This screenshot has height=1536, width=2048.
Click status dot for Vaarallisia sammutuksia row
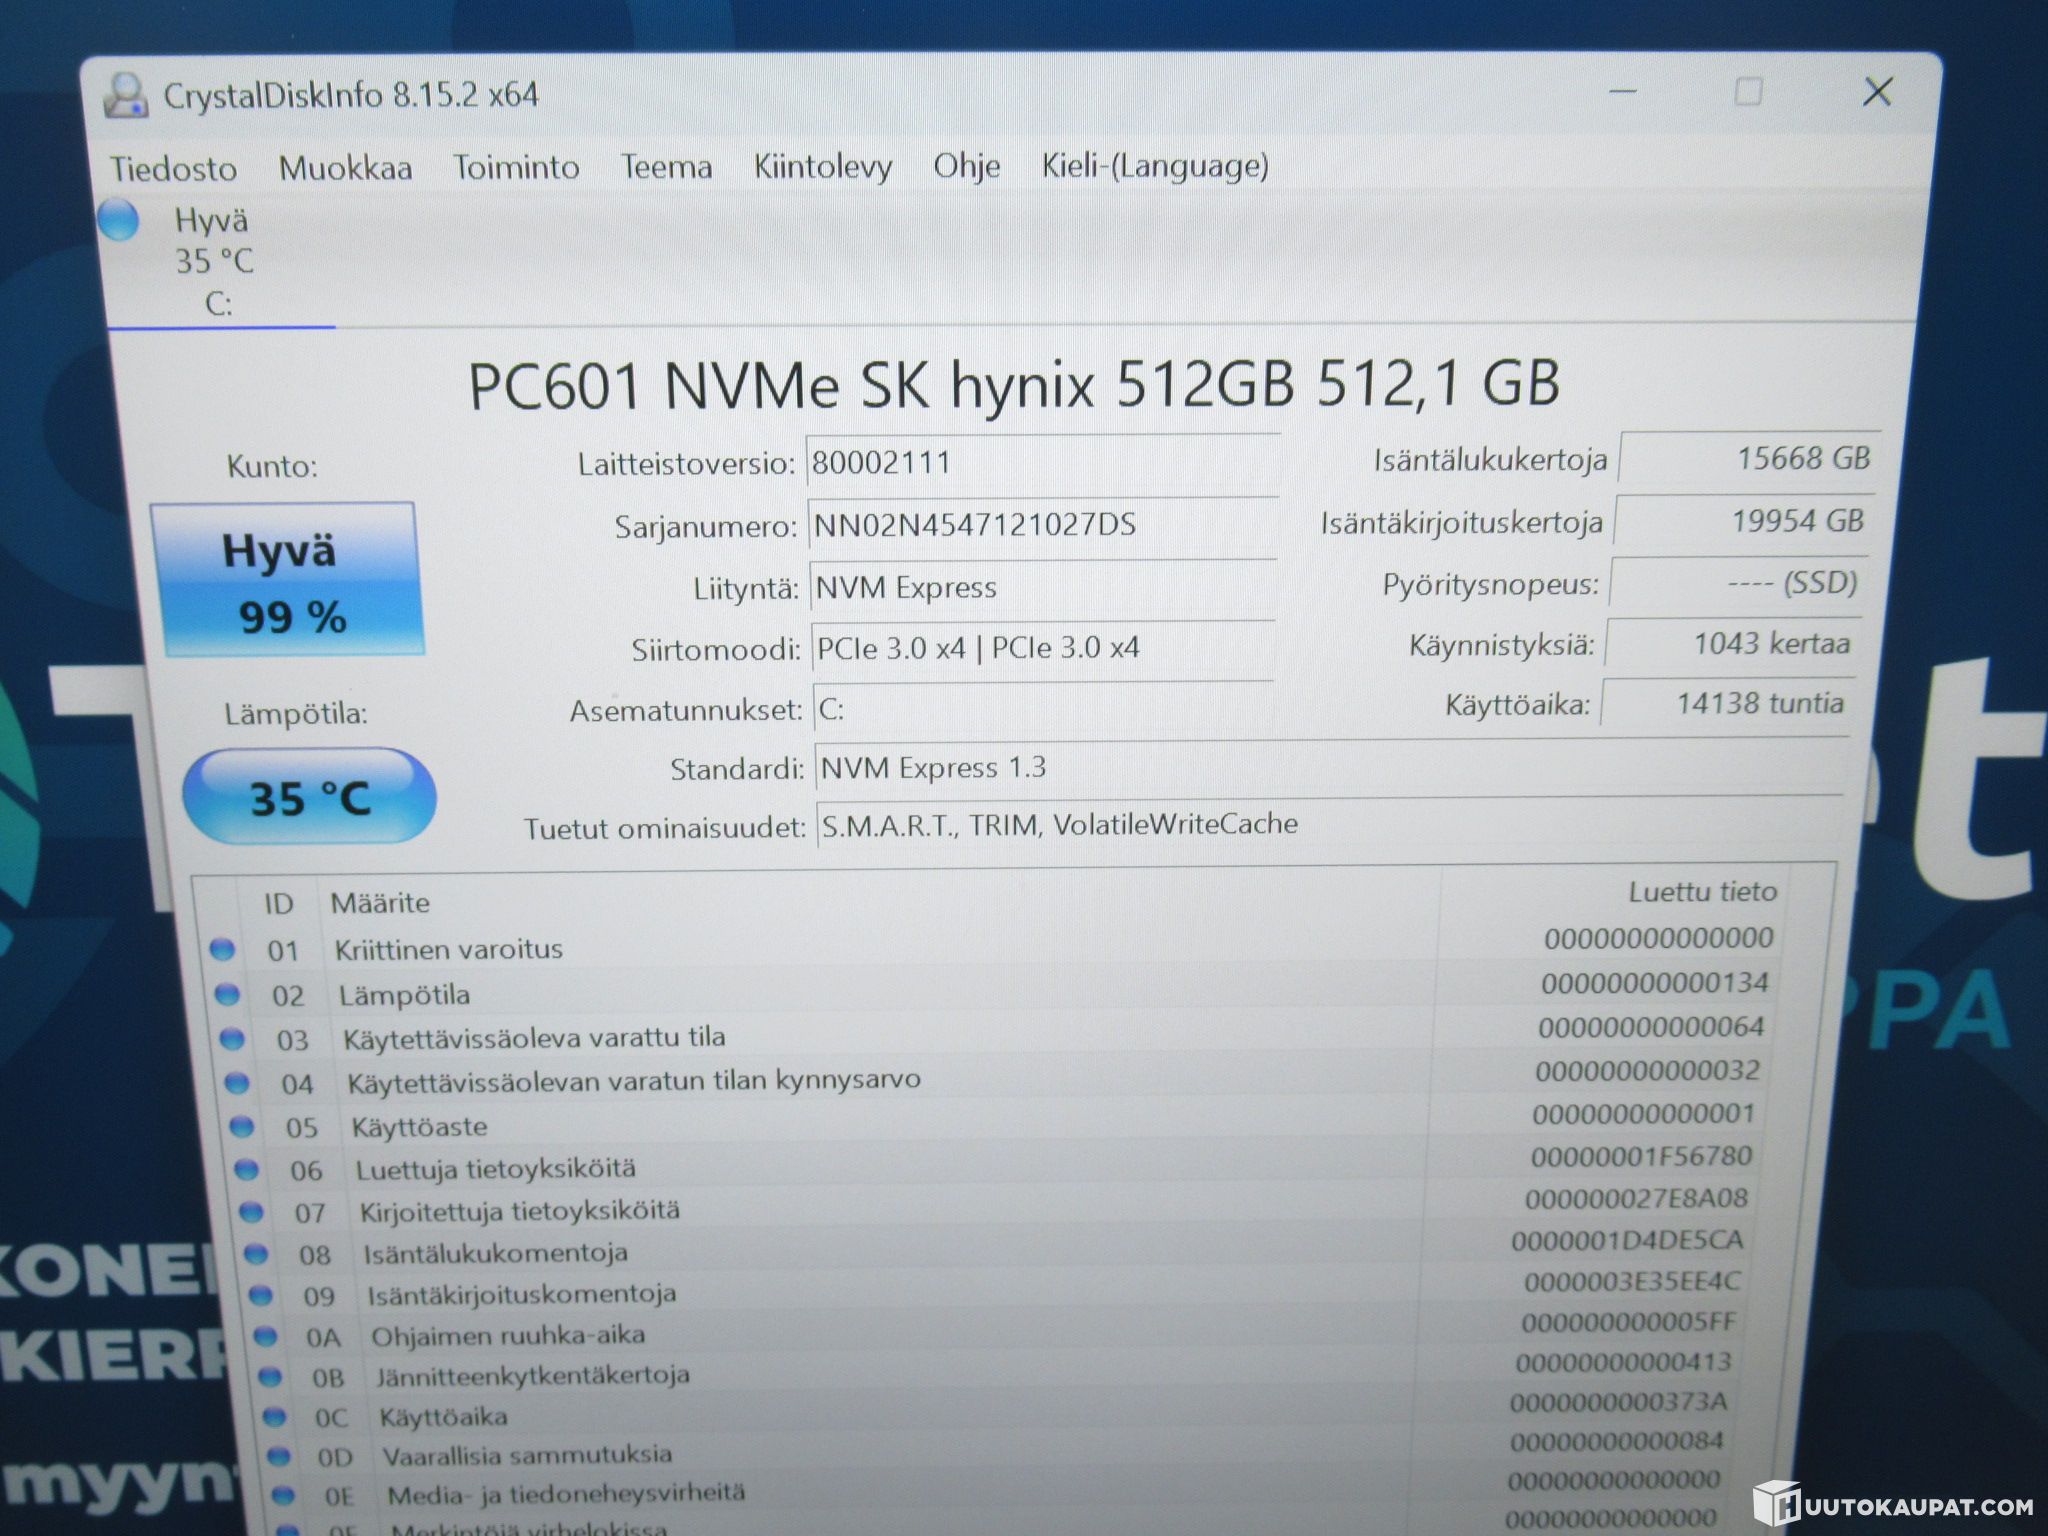[279, 1456]
